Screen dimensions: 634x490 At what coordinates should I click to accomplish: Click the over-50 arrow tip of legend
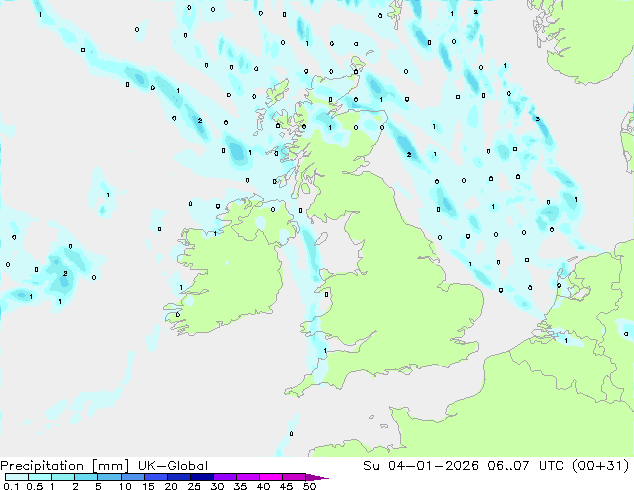click(x=317, y=477)
